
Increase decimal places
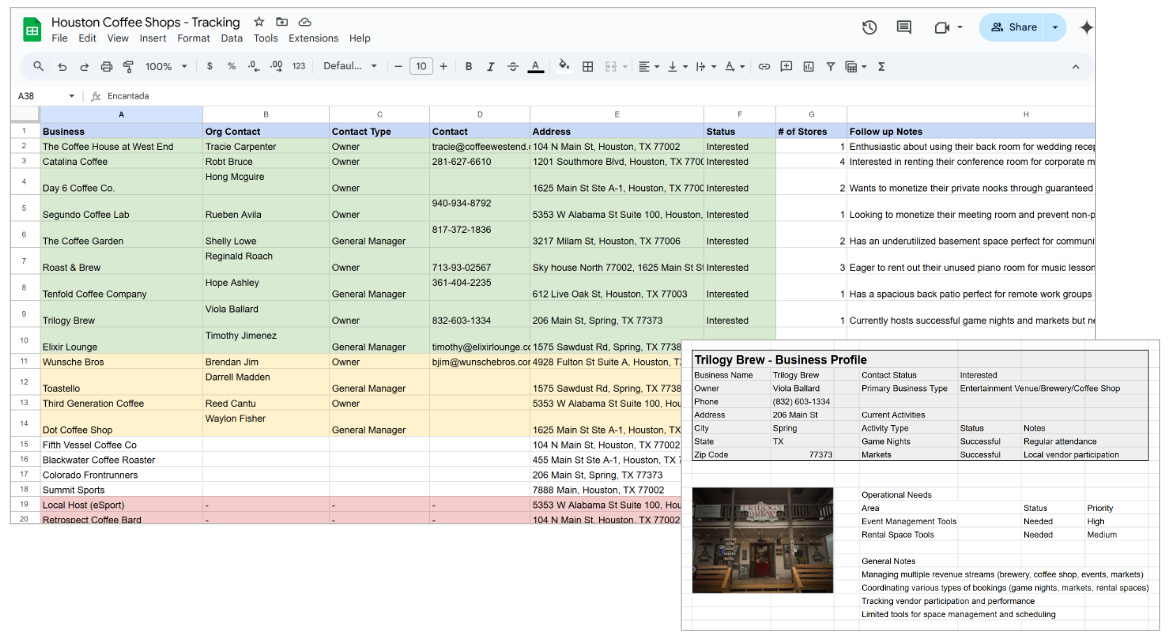point(276,66)
